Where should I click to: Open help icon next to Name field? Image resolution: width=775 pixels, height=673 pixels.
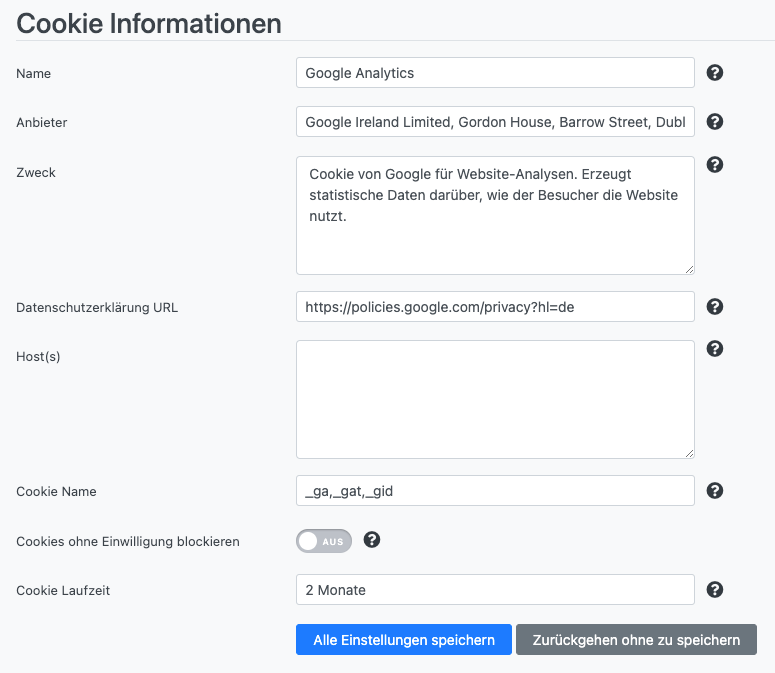[715, 73]
